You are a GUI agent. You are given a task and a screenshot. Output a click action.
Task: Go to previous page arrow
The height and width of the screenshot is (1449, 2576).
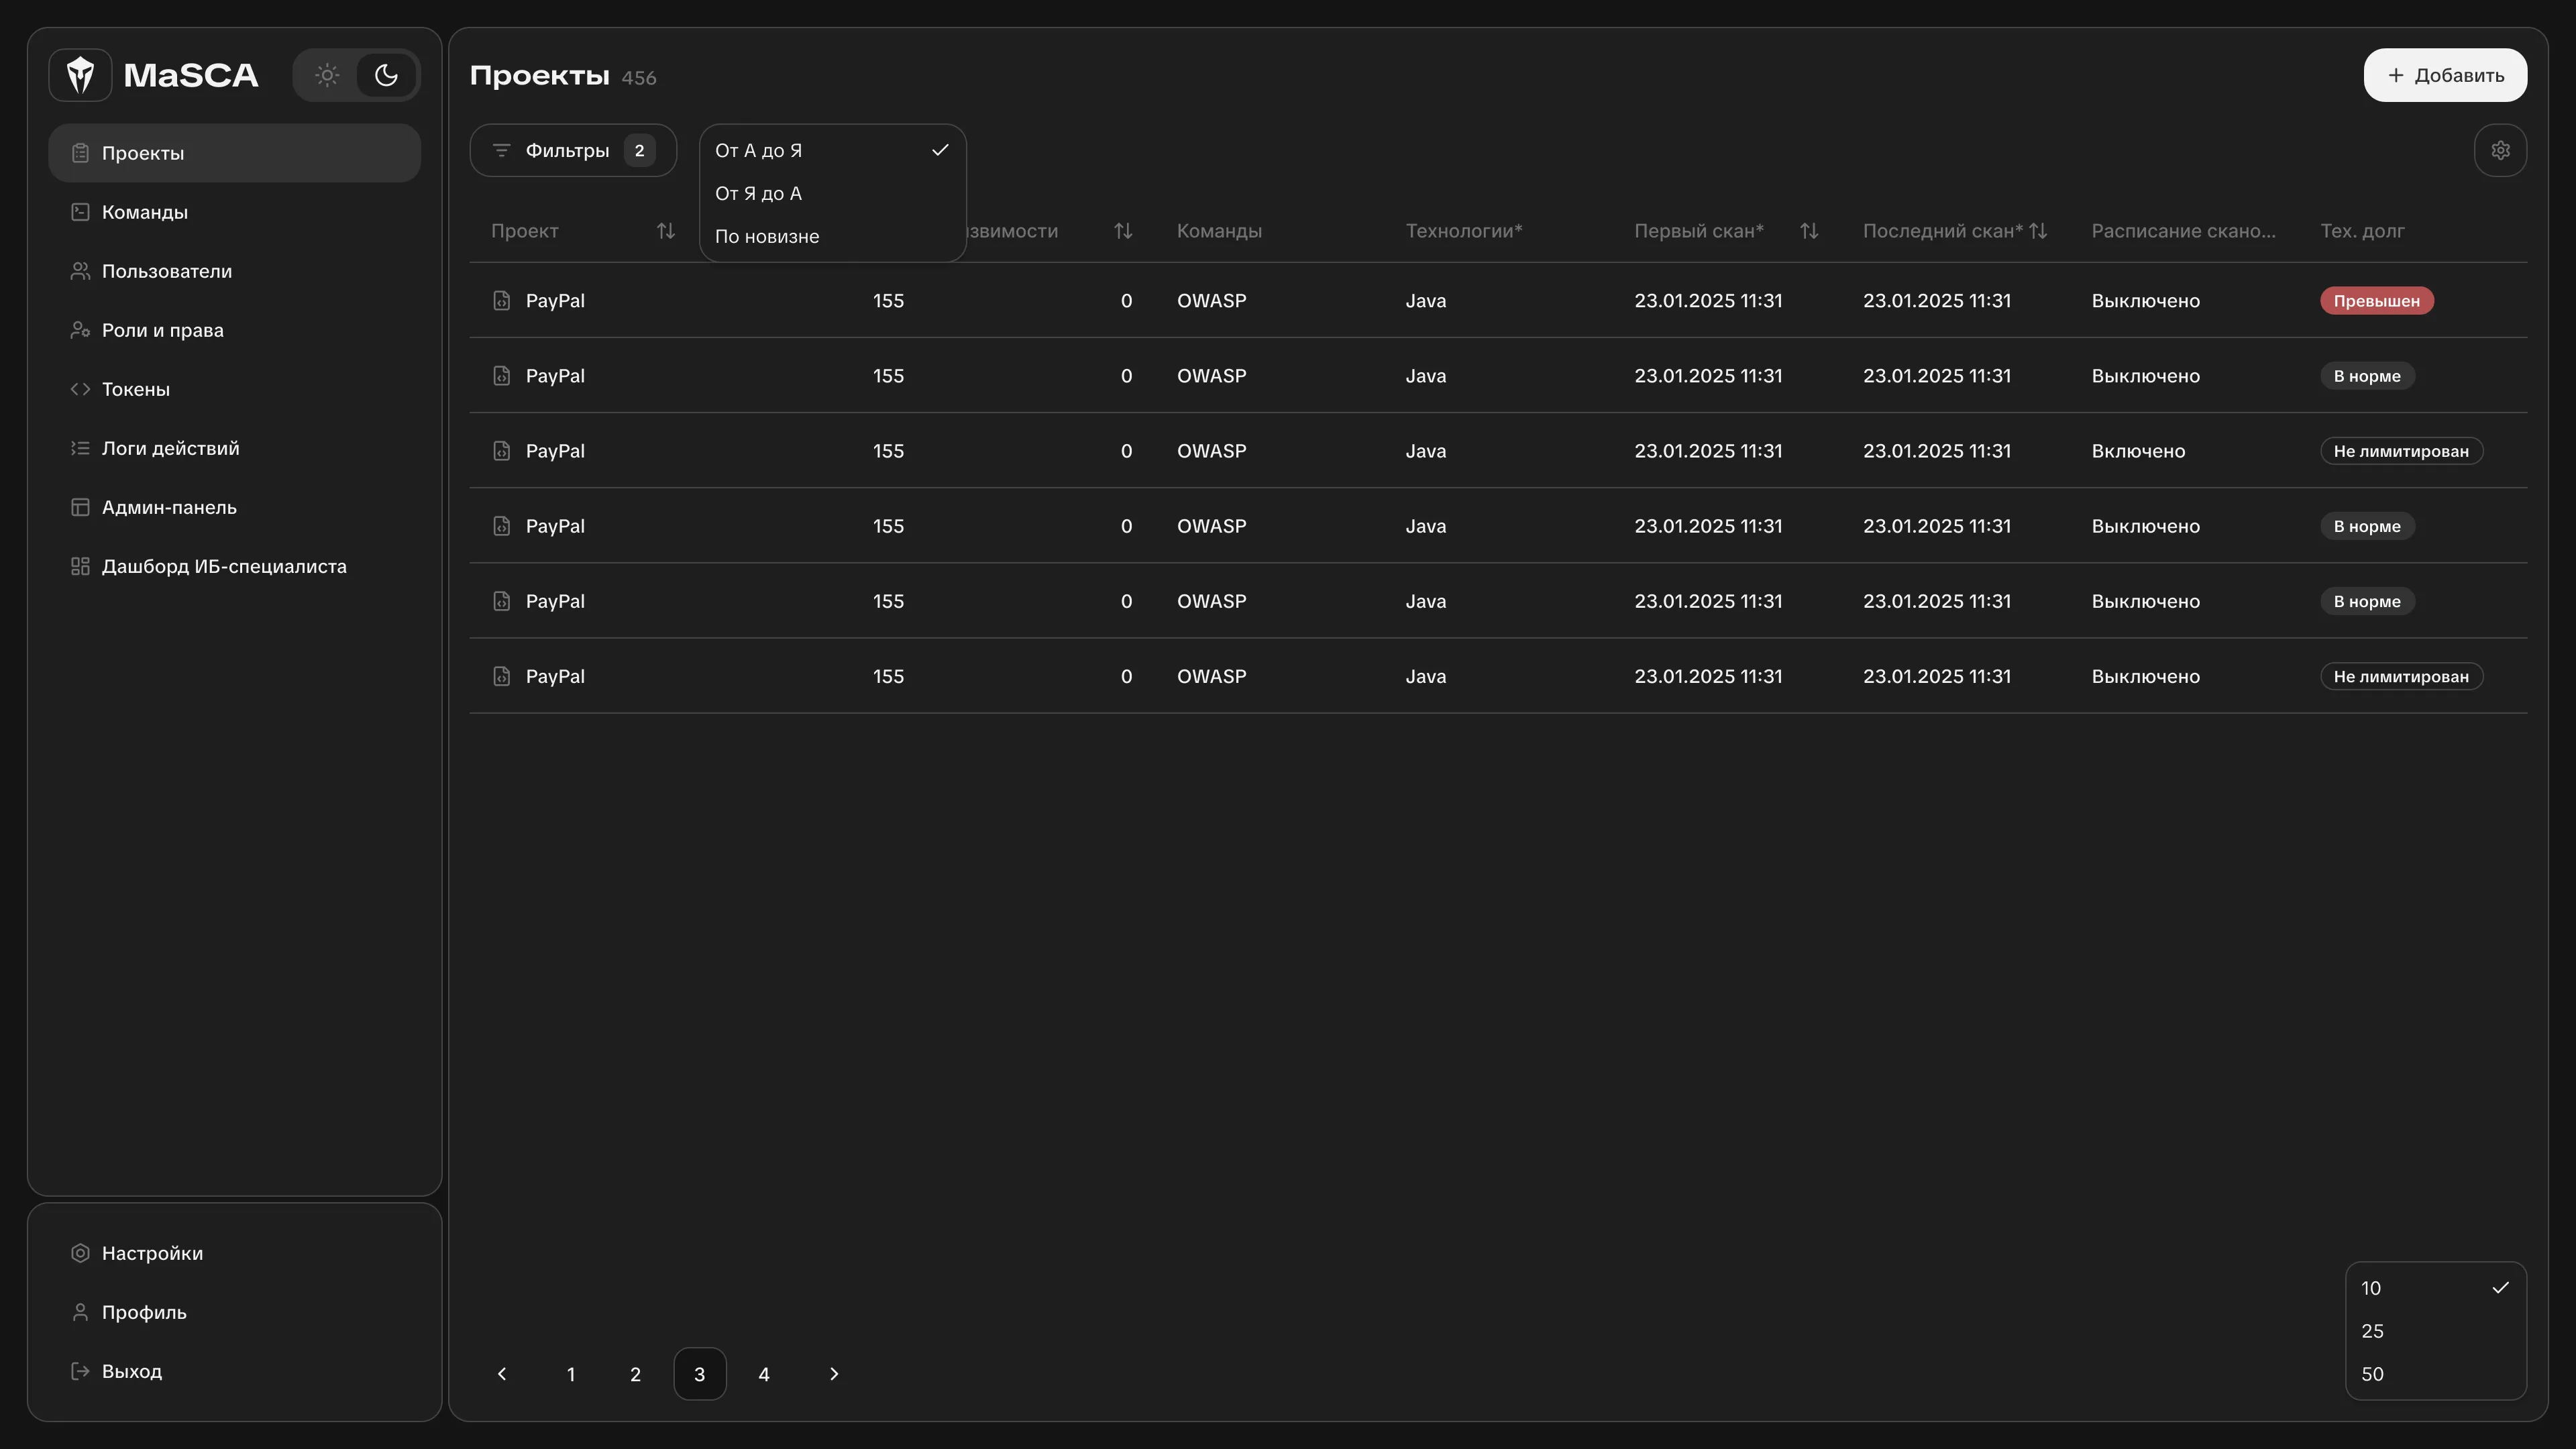tap(502, 1374)
